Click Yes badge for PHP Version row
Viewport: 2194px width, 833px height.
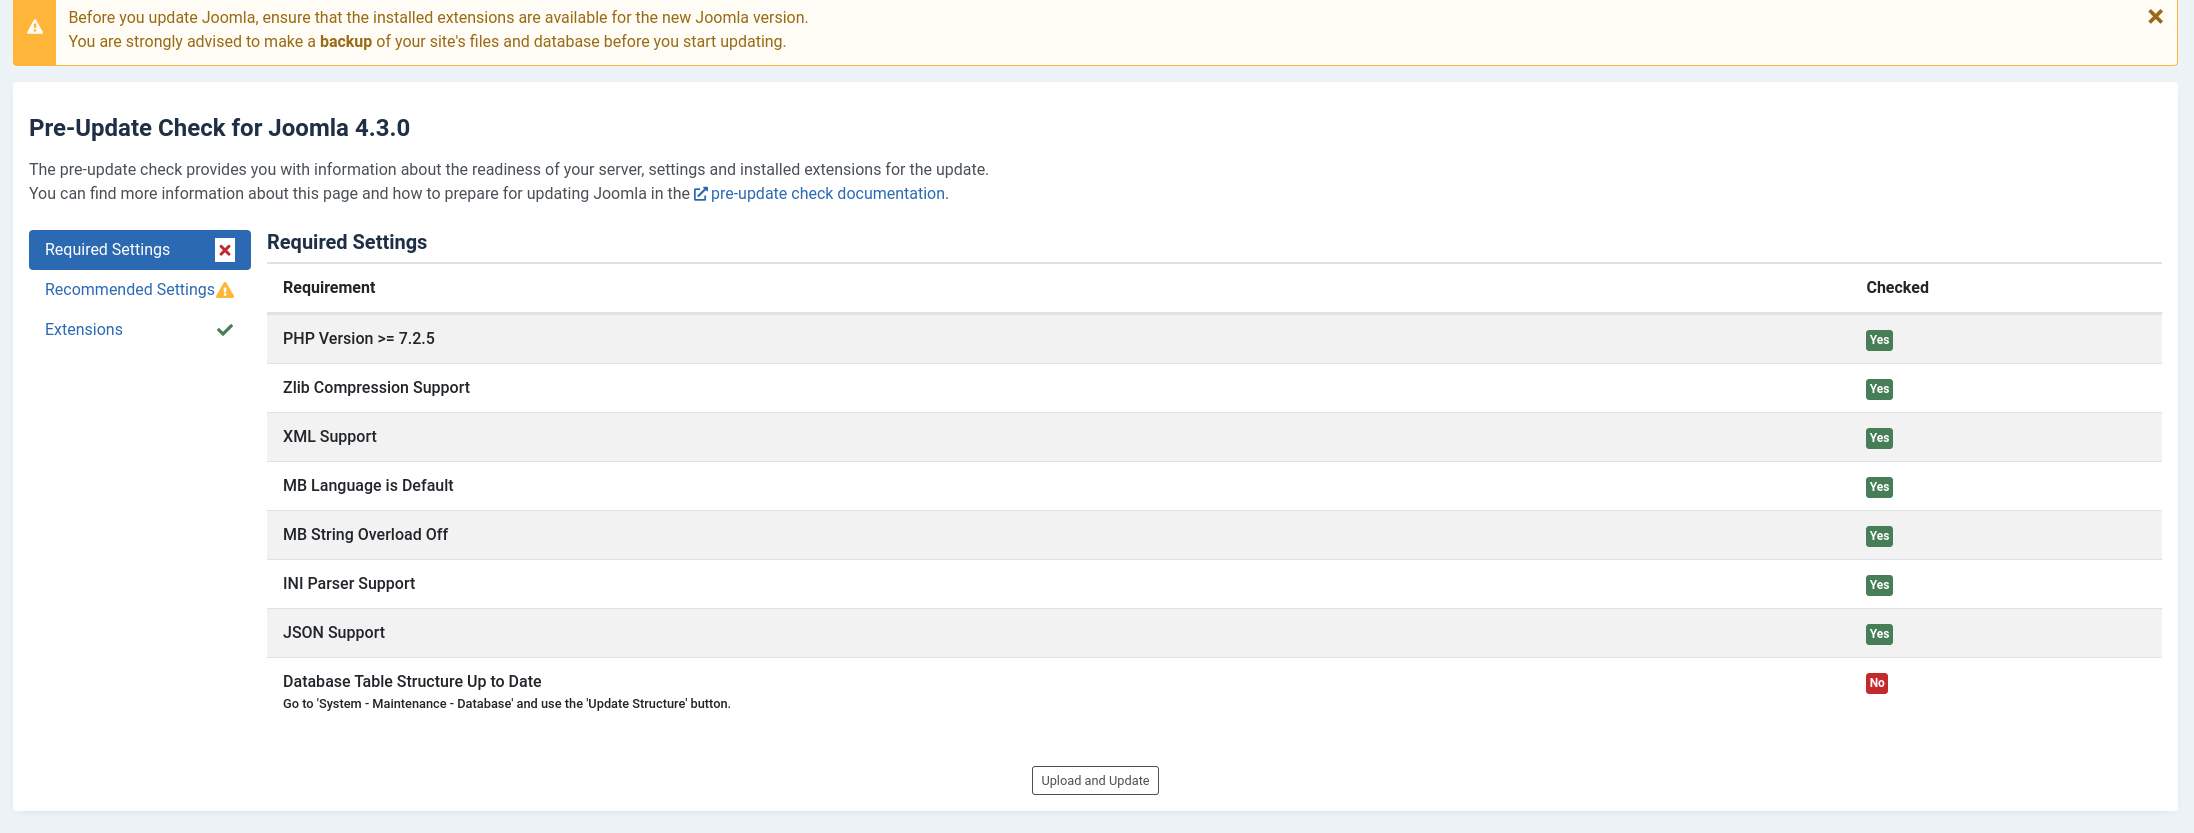click(x=1879, y=340)
